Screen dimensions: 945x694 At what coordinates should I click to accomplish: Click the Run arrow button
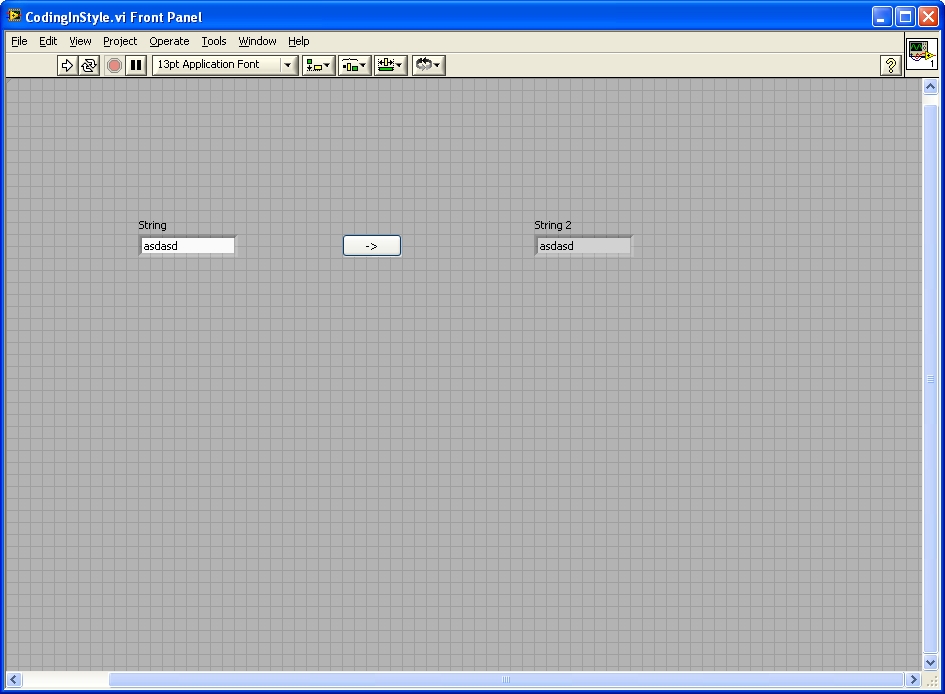(67, 65)
